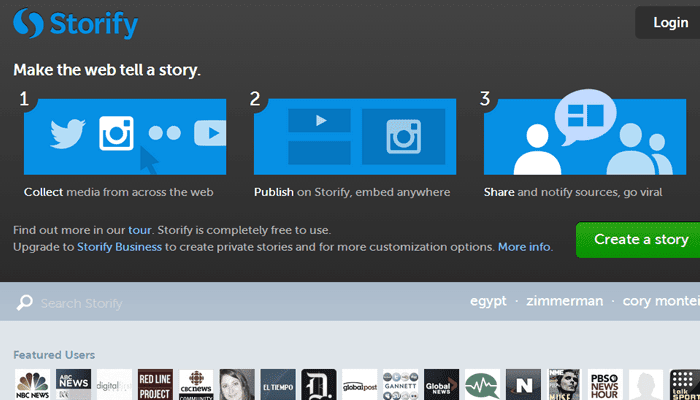Screen dimensions: 700x400
Task: Click the Flickr two-dot icon
Action: coord(165,133)
